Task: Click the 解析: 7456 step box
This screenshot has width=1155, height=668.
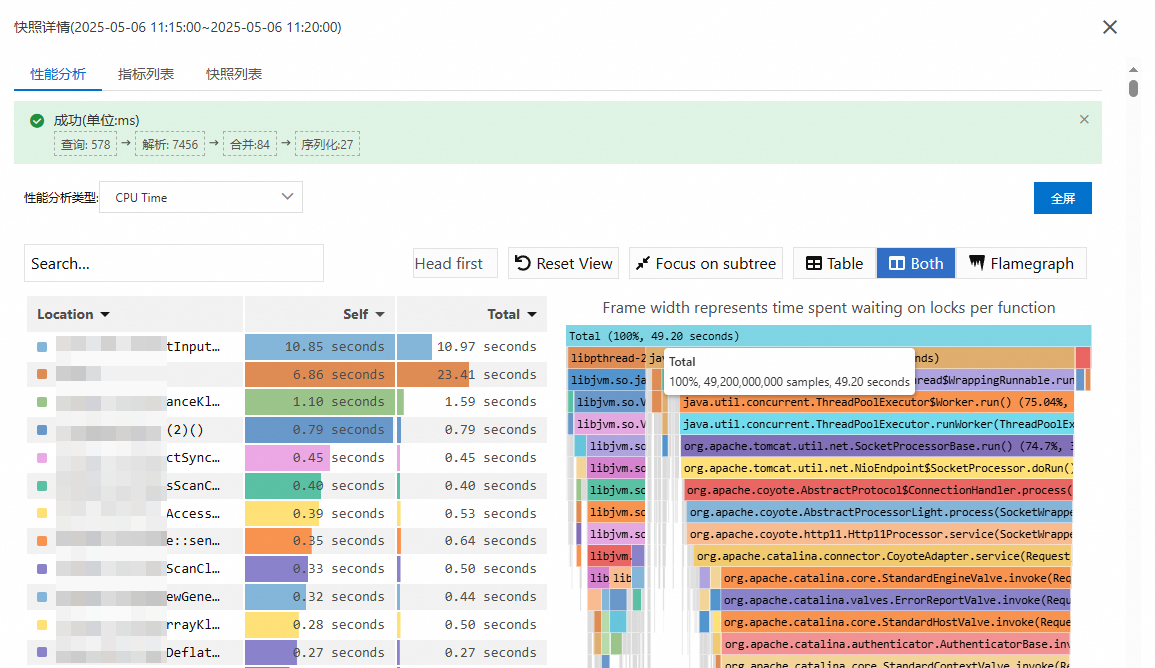Action: pyautogui.click(x=169, y=144)
